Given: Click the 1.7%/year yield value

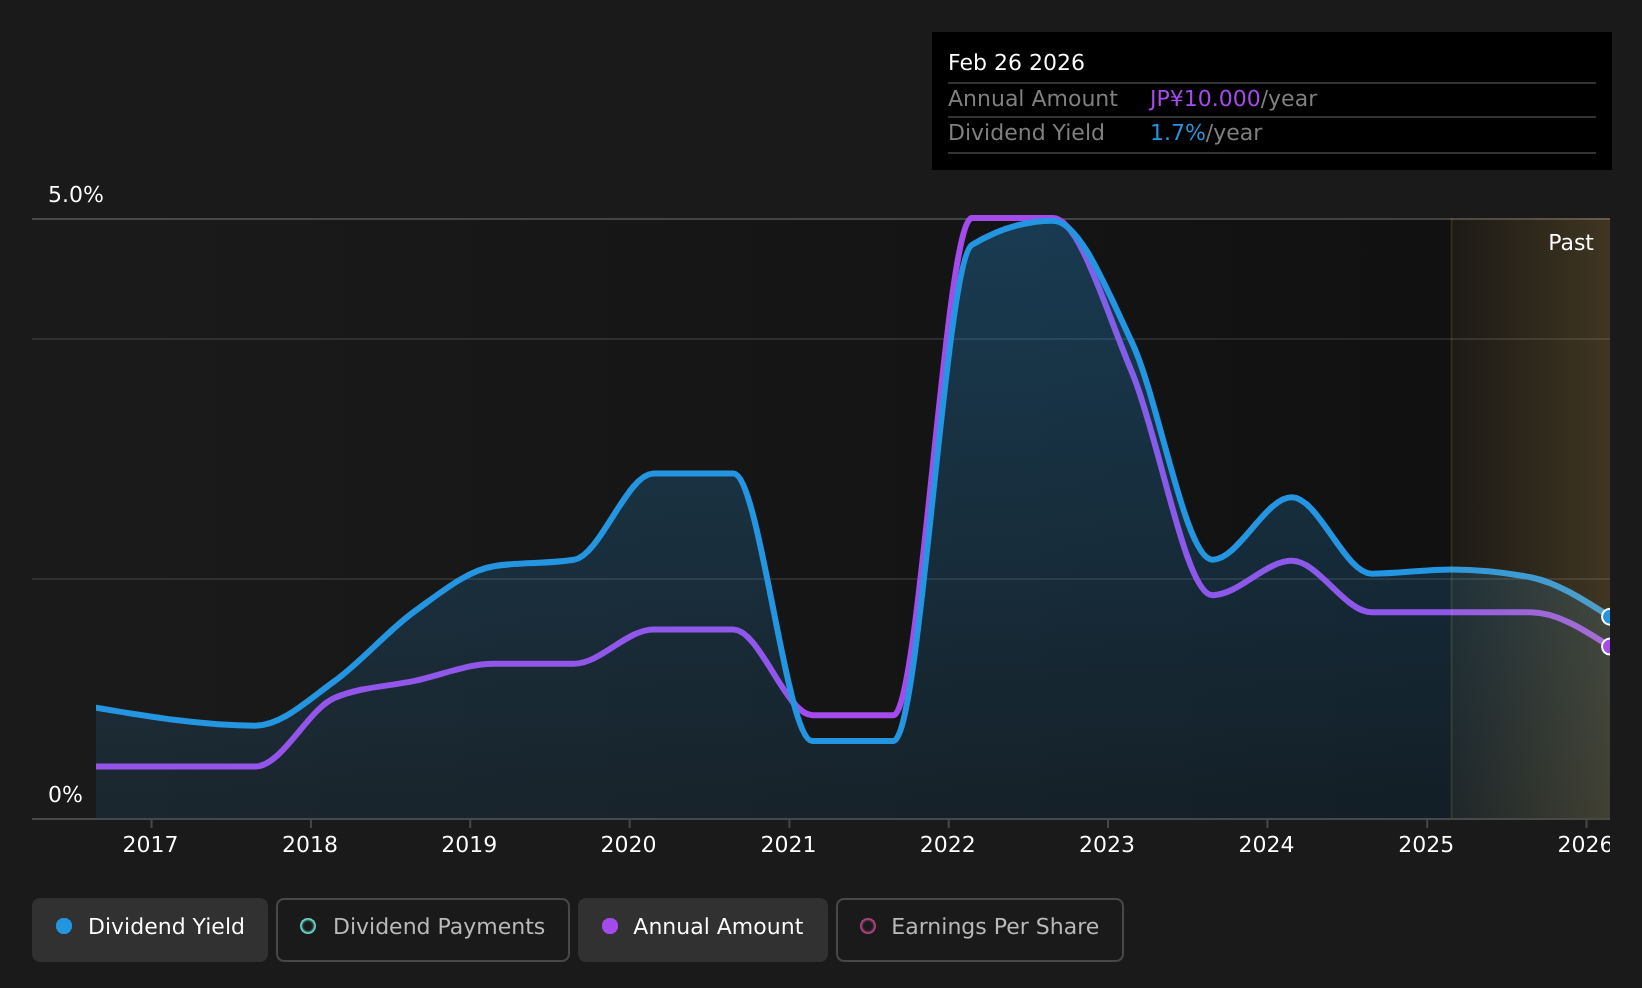Looking at the screenshot, I should (x=1206, y=133).
